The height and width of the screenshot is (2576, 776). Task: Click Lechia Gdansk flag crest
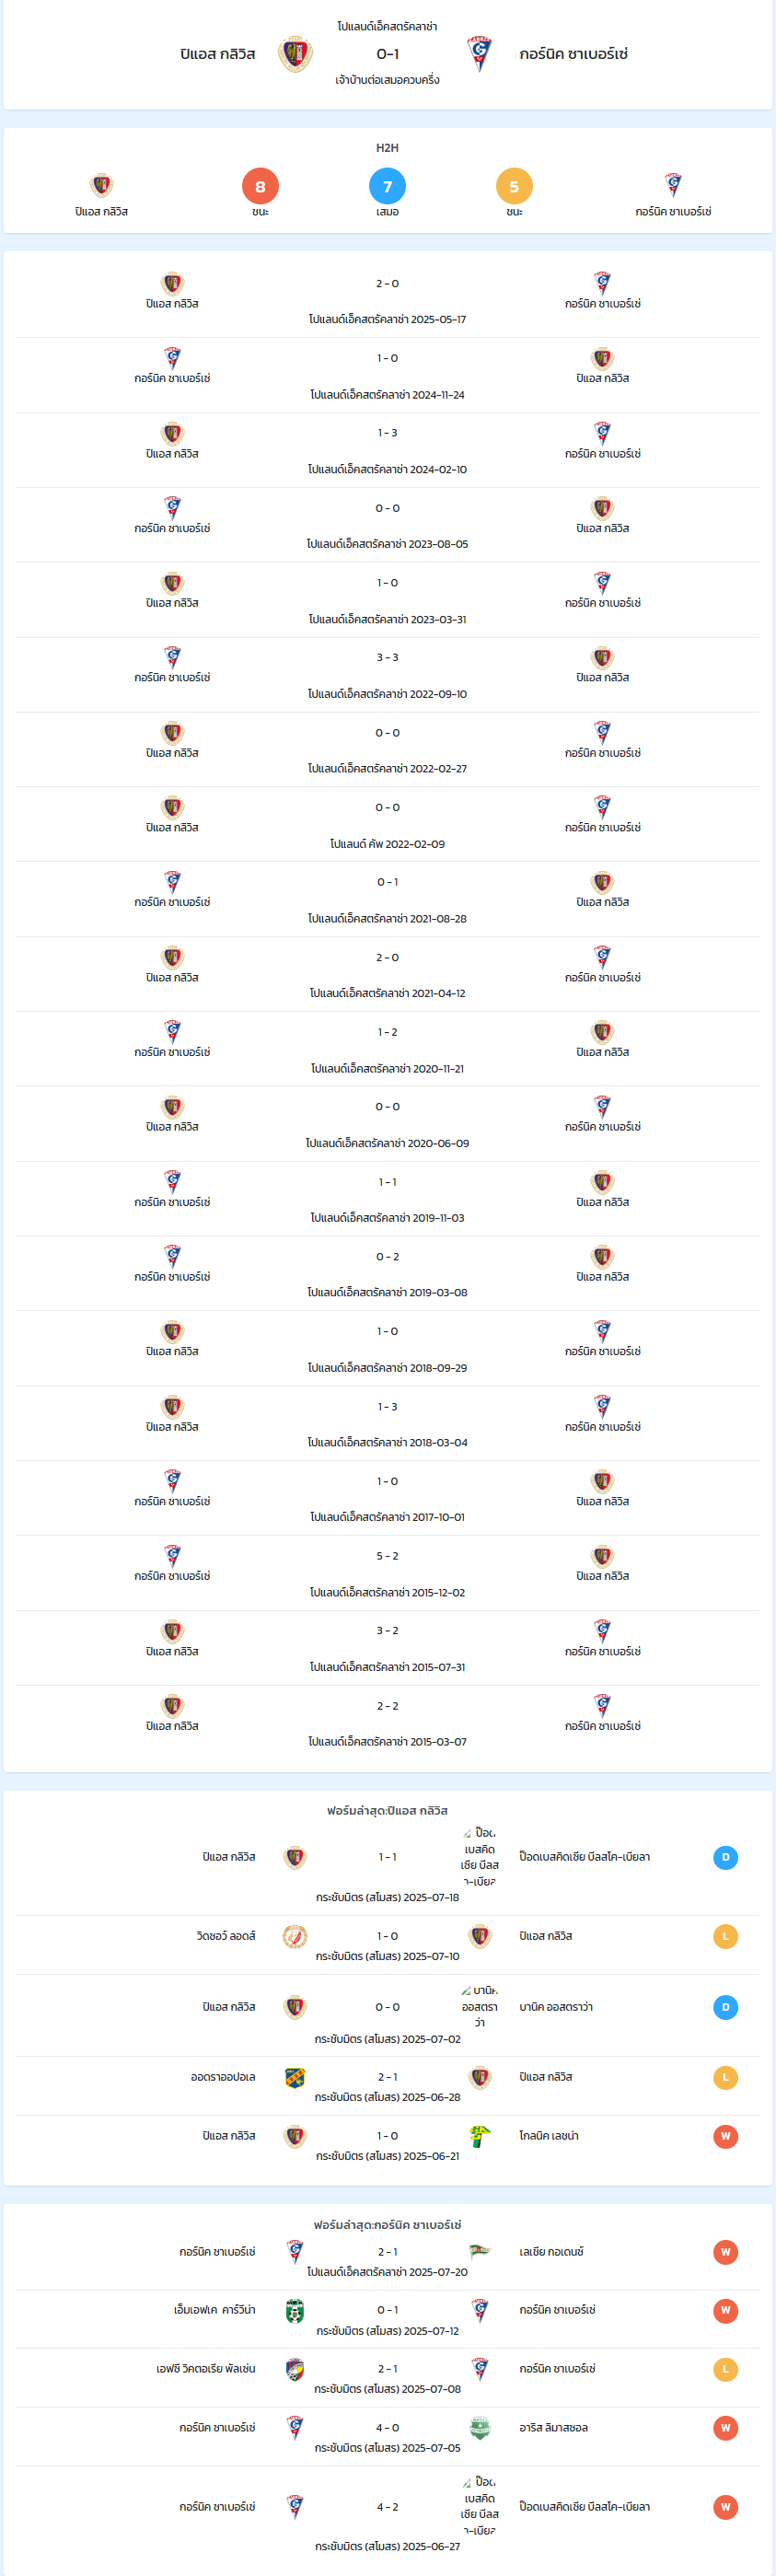(480, 2252)
